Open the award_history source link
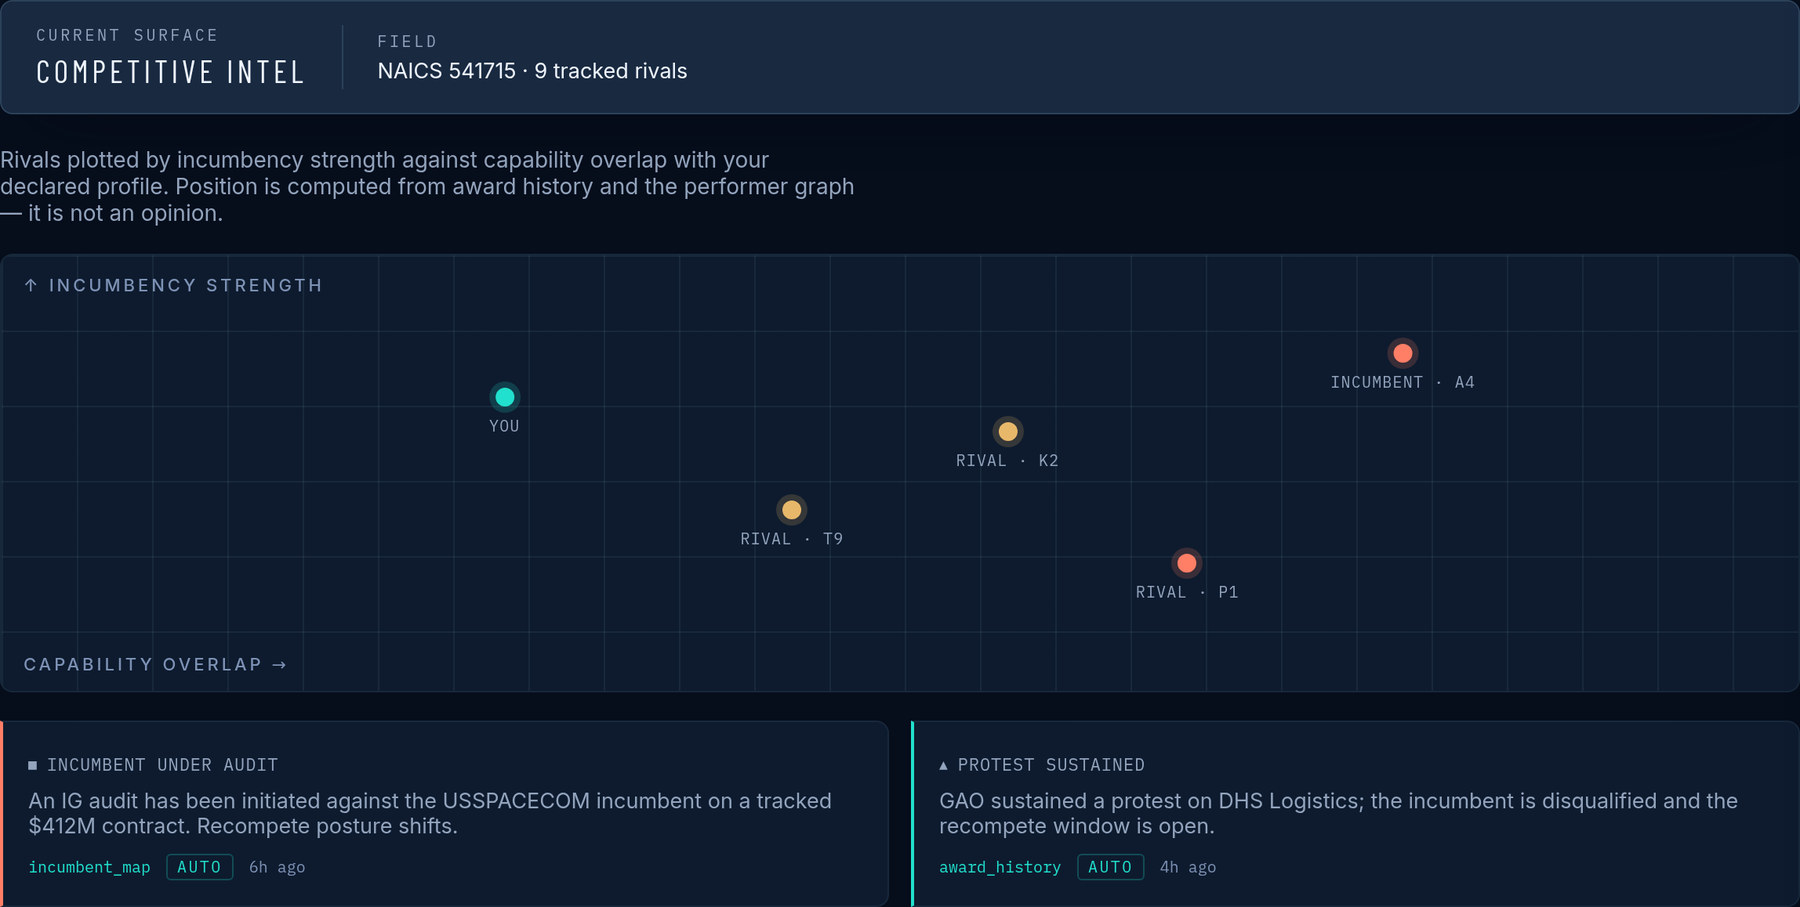1800x907 pixels. click(x=1000, y=867)
